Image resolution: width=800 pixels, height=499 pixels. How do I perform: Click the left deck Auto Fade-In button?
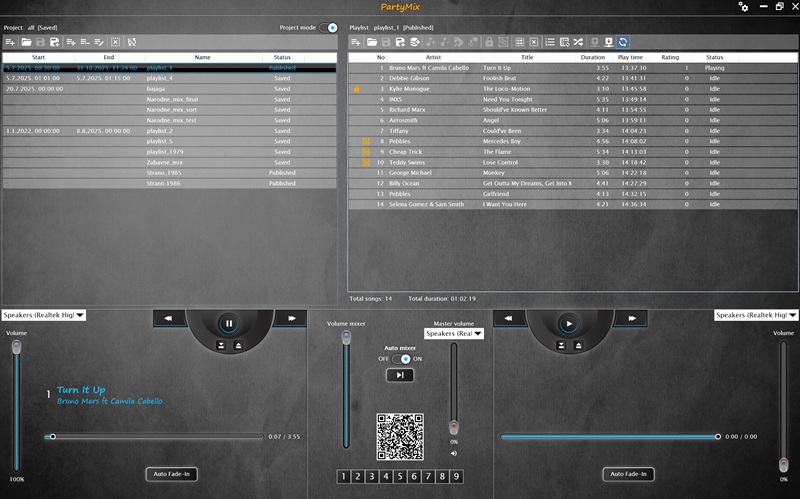tap(172, 473)
